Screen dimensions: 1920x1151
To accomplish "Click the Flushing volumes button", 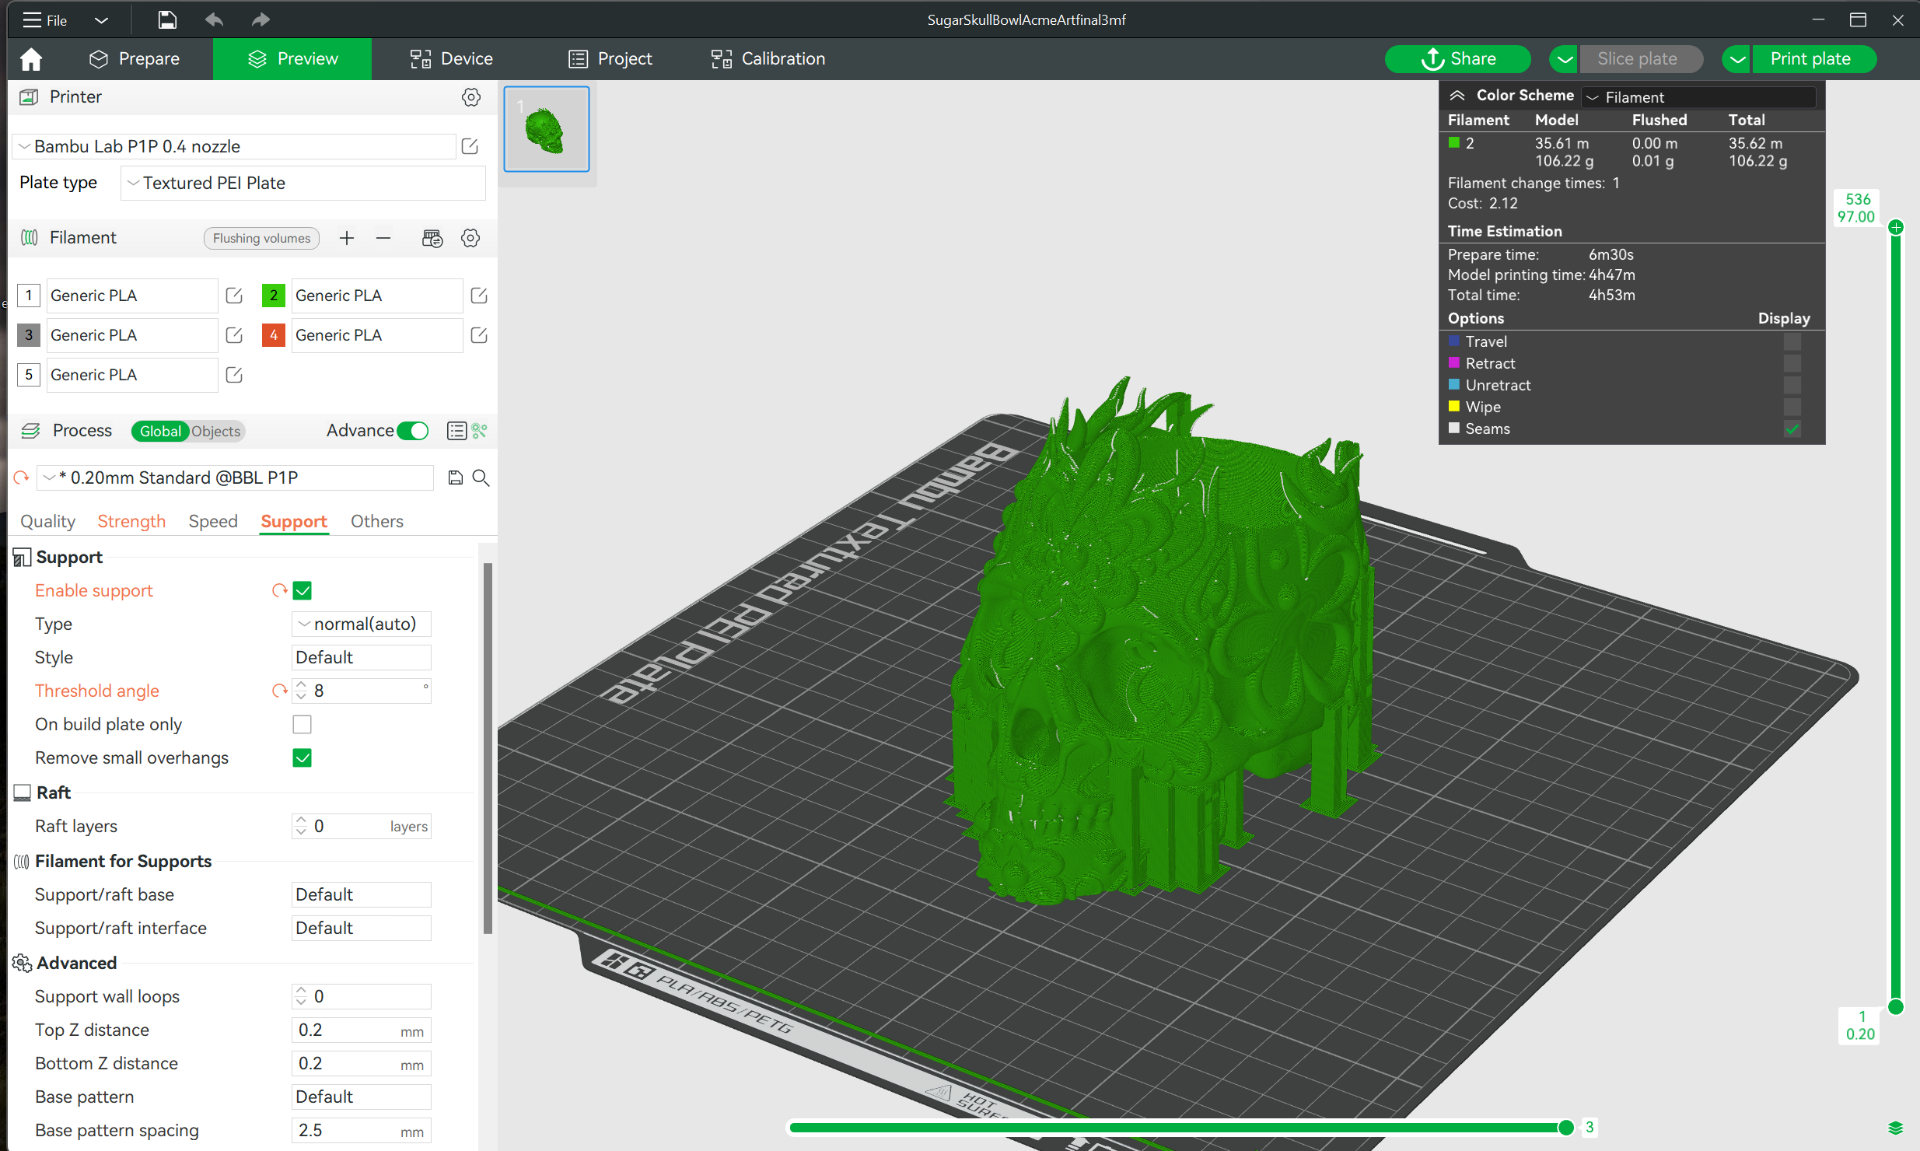I will 262,238.
